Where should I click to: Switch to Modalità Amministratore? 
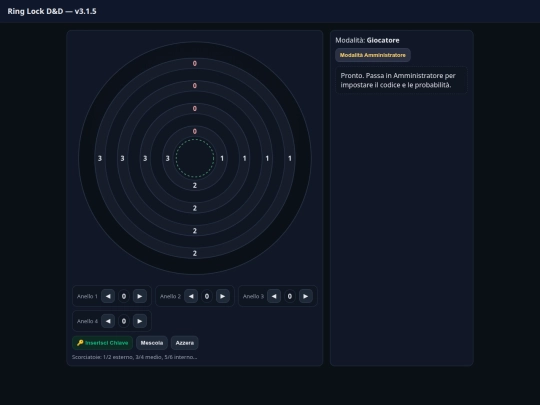pos(373,55)
